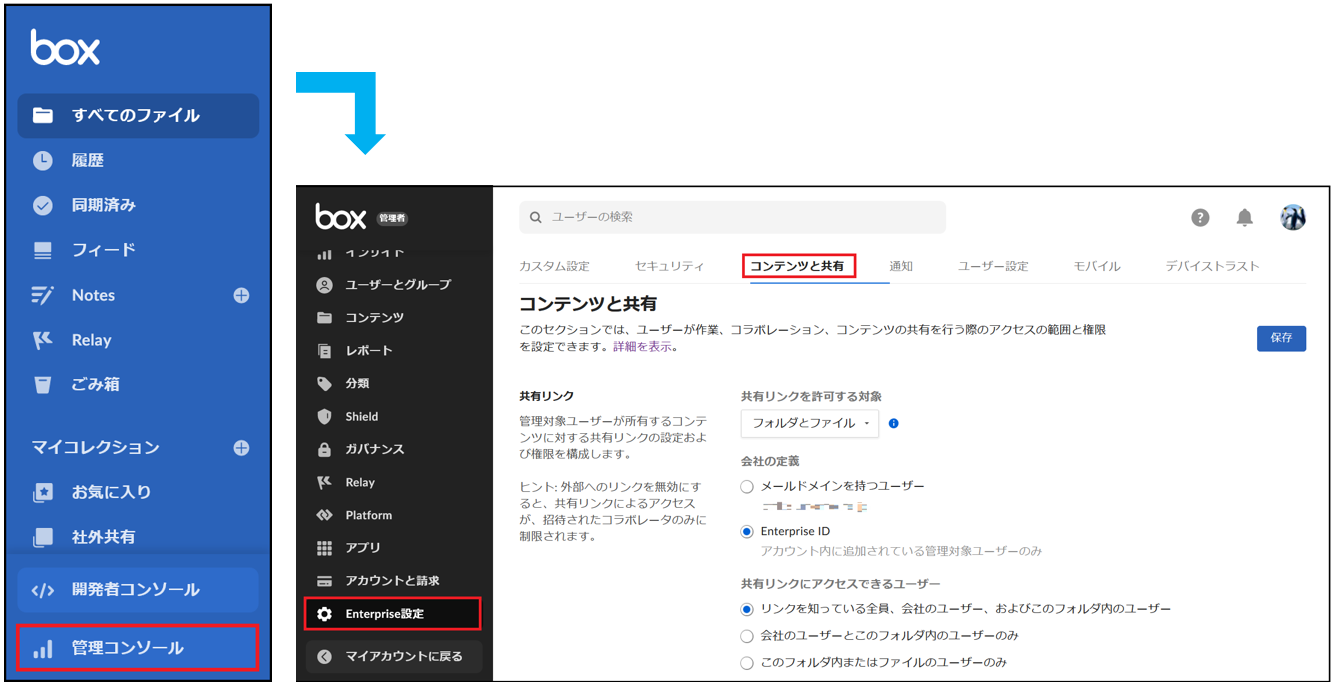The height and width of the screenshot is (687, 1335).
Task: Click the Enterprise設定 gear icon
Action: pos(324,614)
